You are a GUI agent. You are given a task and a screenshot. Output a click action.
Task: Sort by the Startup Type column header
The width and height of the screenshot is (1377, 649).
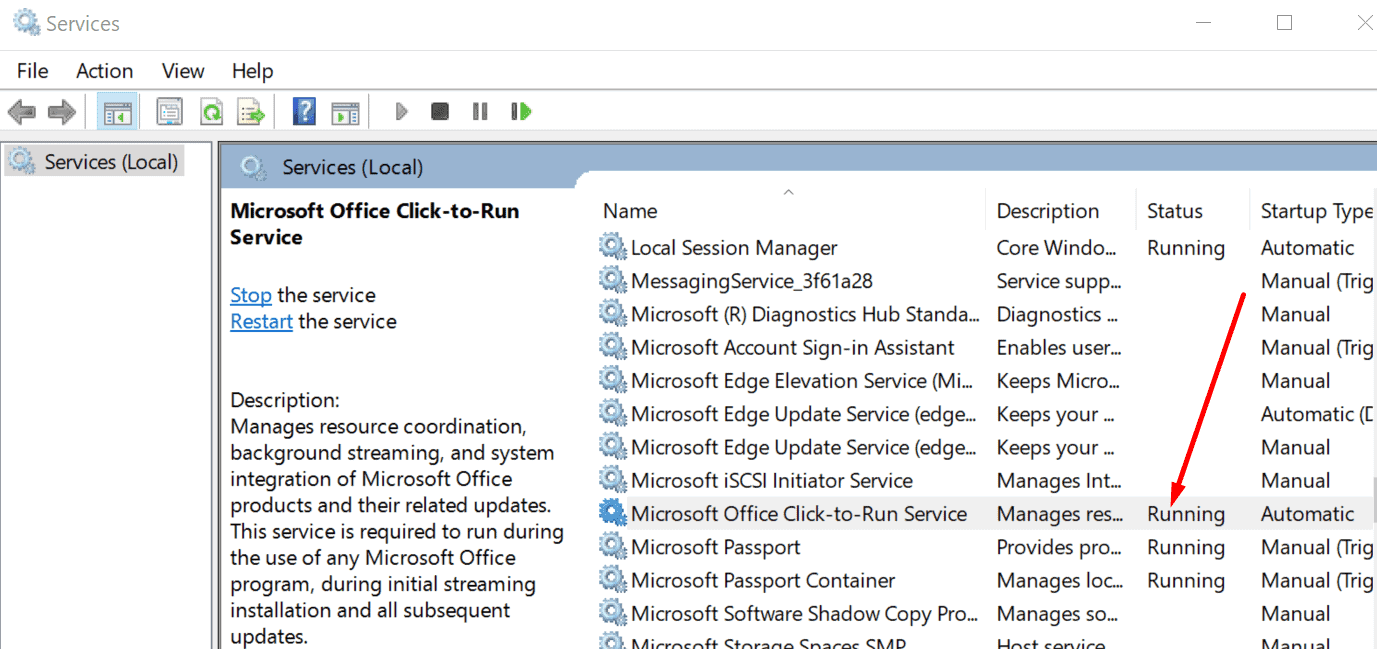tap(1317, 211)
